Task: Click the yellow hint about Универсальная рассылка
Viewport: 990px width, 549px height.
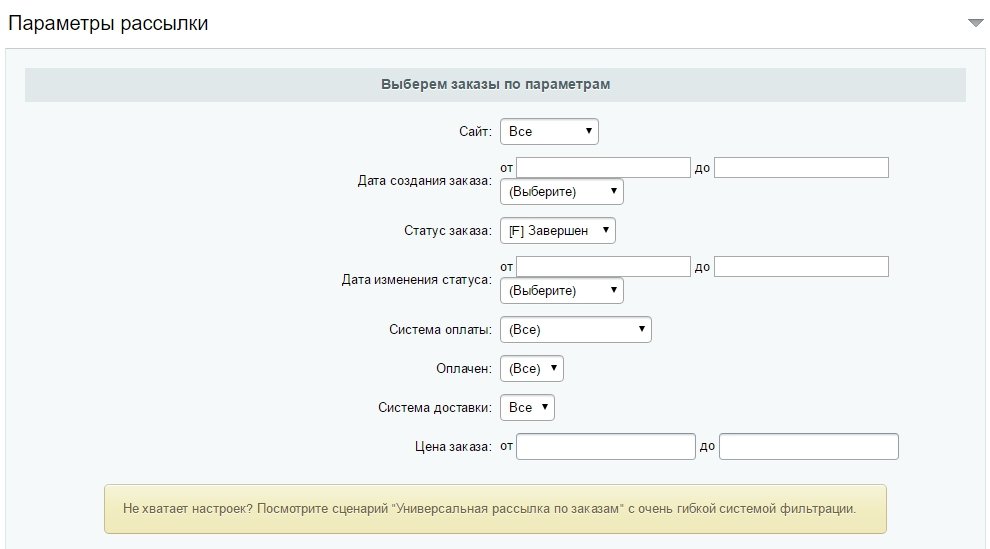Action: (x=496, y=509)
